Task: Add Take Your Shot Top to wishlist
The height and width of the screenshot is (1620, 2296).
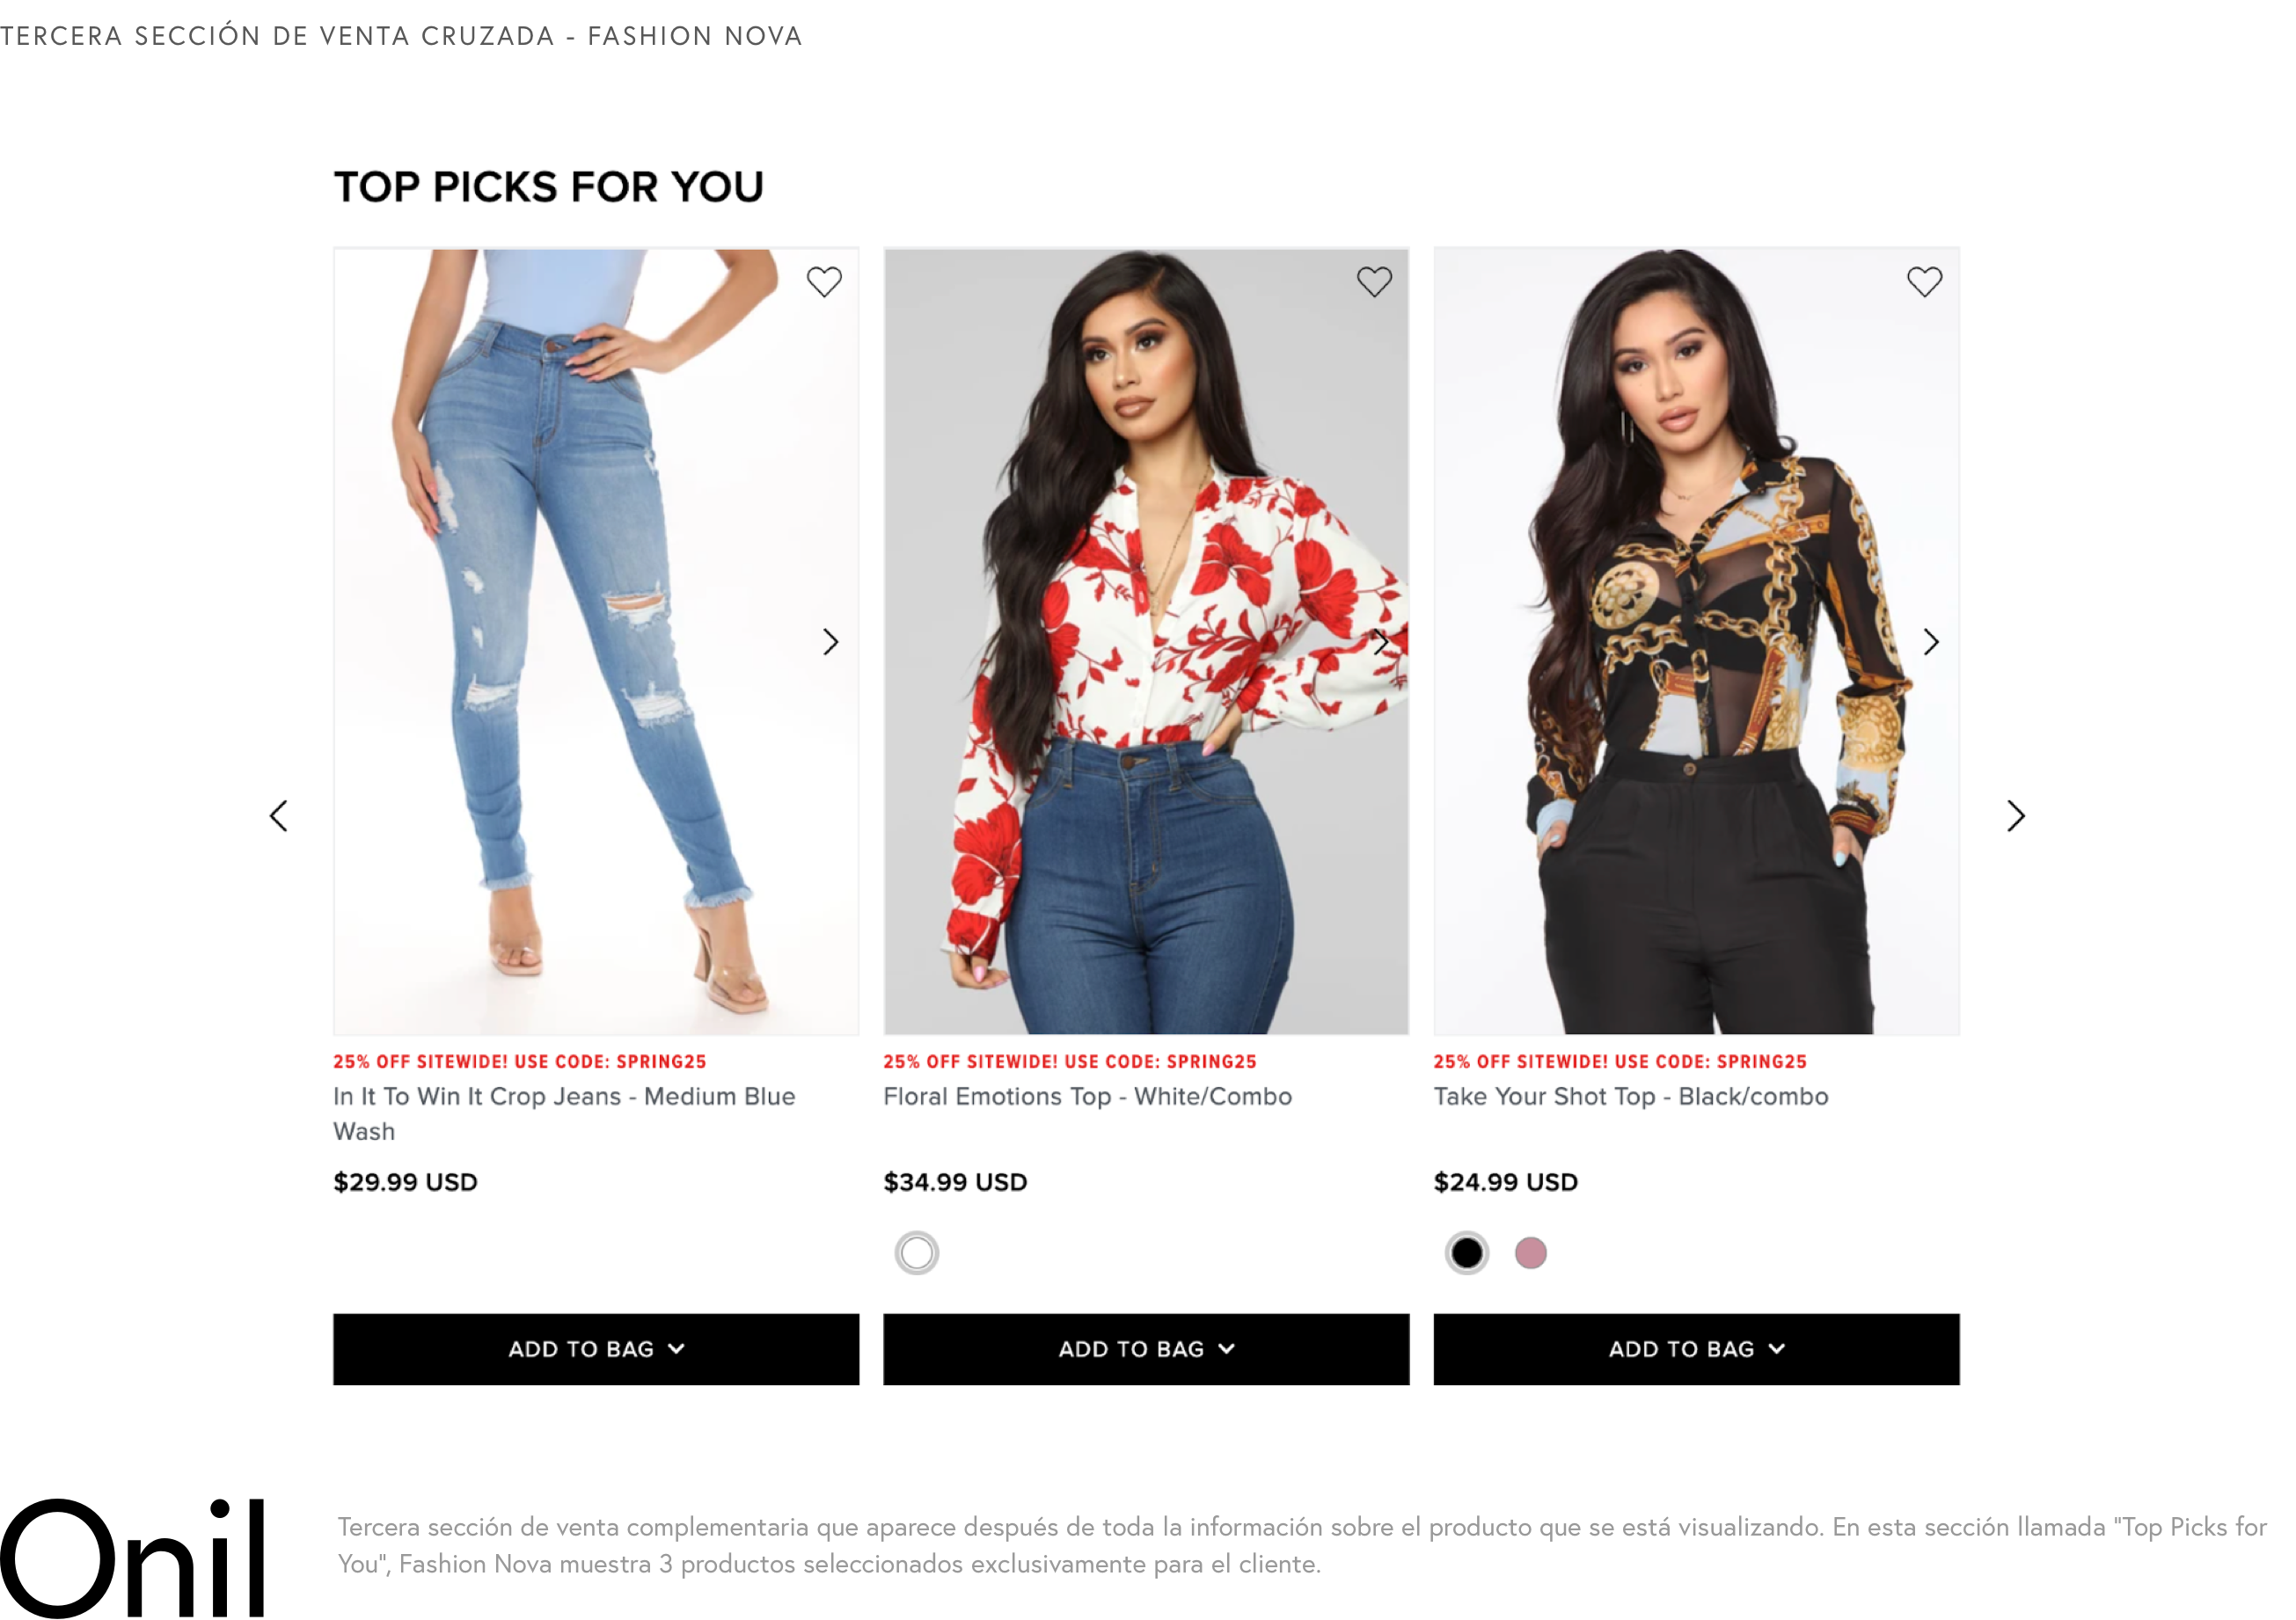Action: click(x=1924, y=282)
